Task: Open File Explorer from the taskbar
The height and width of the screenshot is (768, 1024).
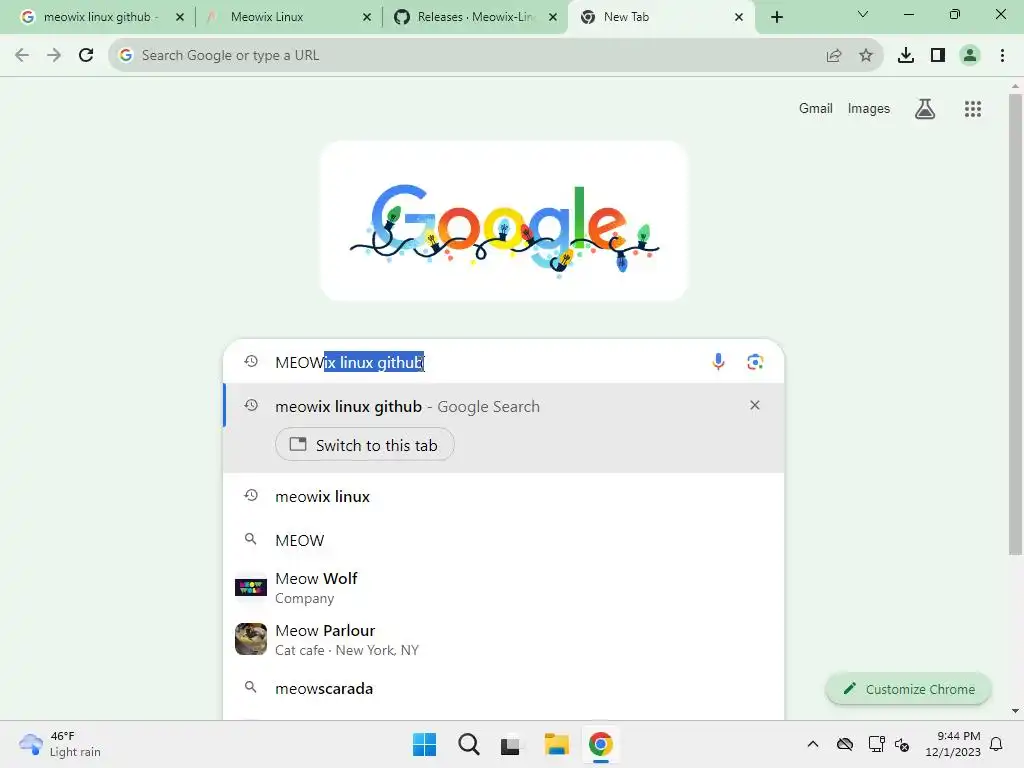Action: [x=556, y=744]
